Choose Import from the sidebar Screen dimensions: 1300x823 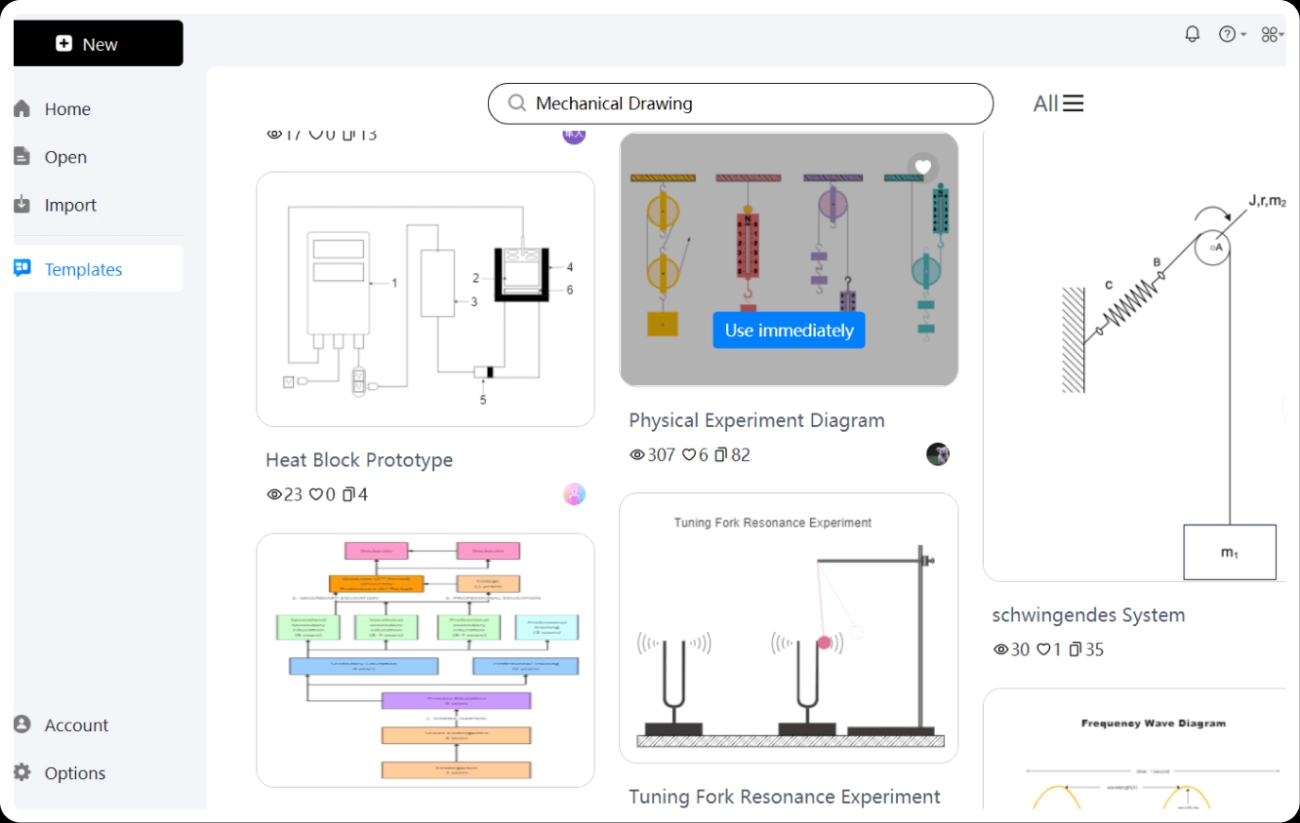coord(70,205)
